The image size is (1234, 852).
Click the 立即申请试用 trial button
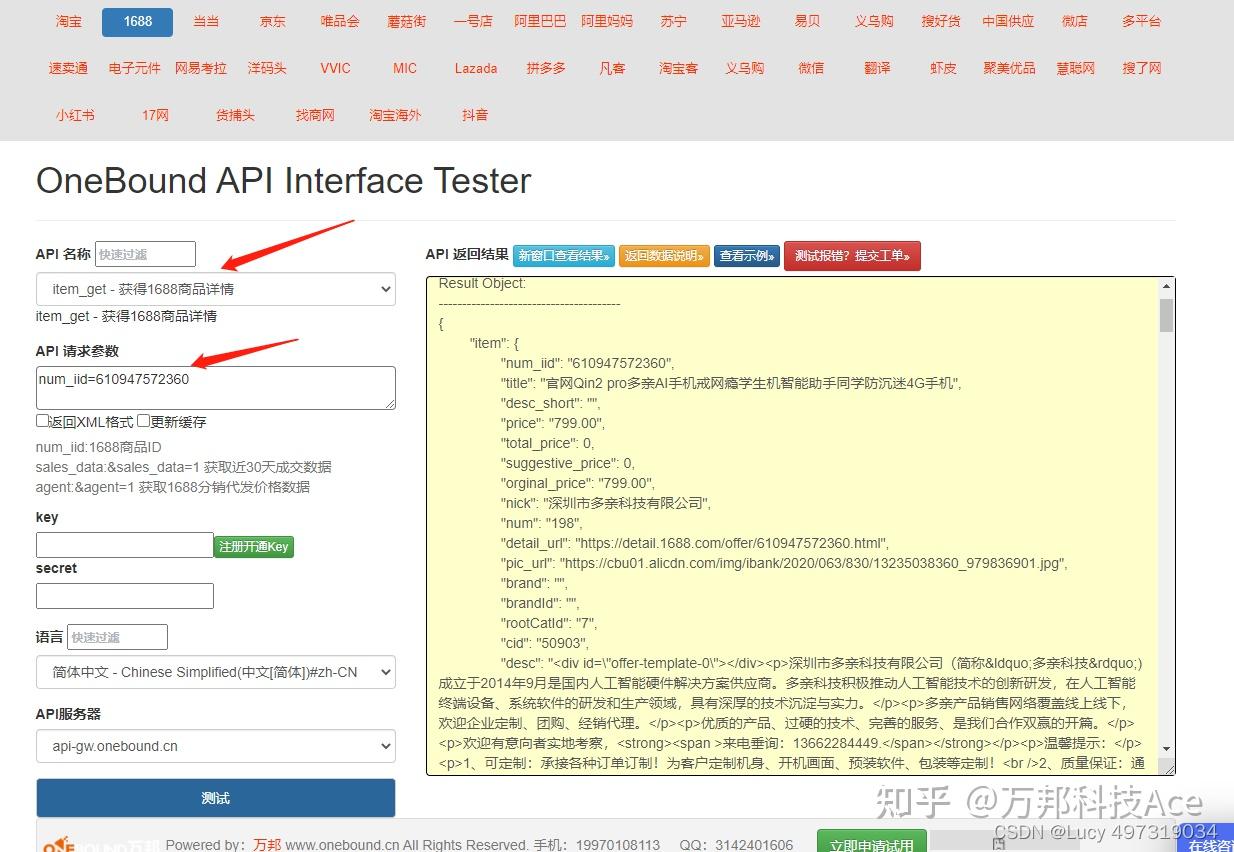point(871,843)
